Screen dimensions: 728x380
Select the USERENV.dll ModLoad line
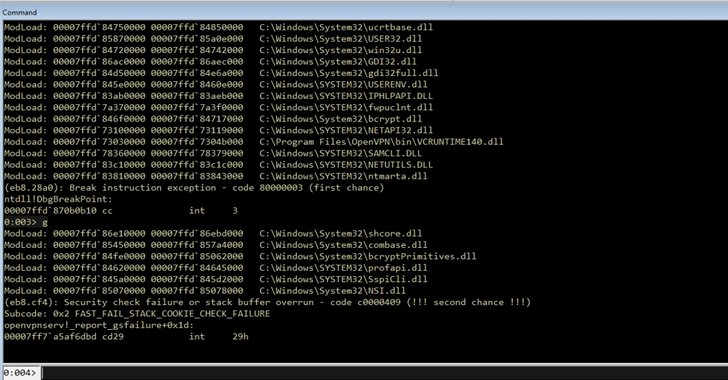point(215,85)
